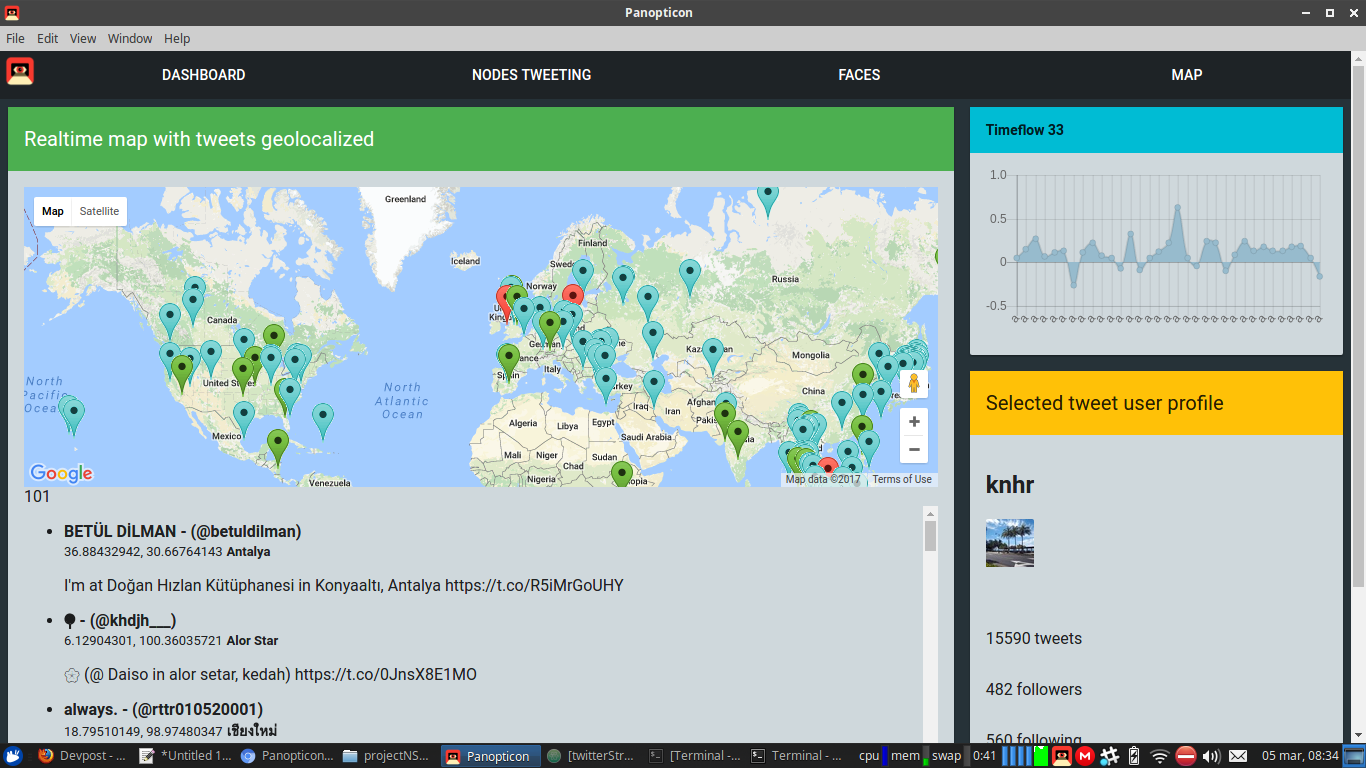
Task: Open the Help menu
Action: coord(177,38)
